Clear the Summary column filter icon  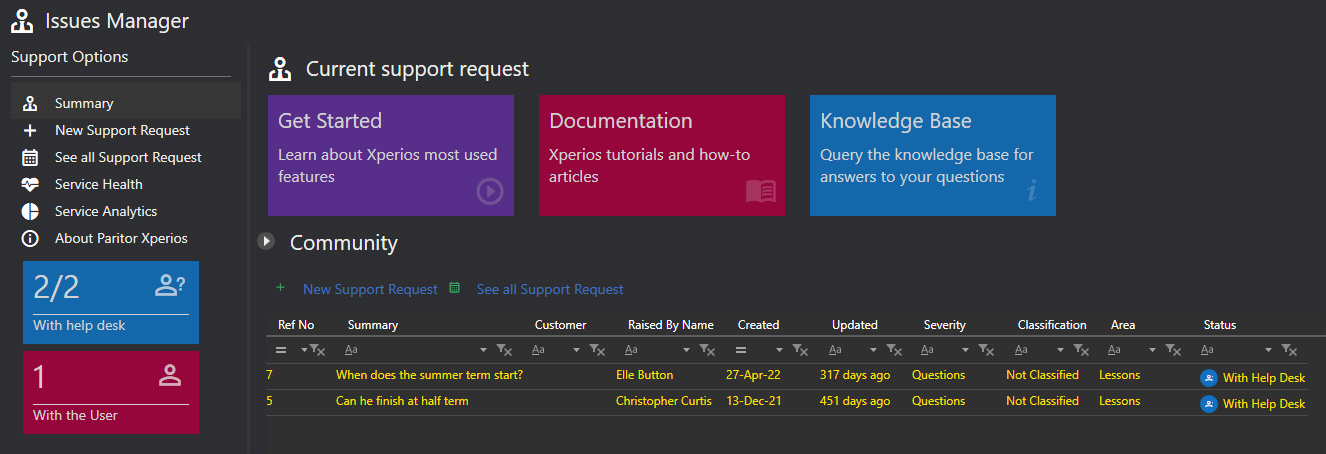(504, 350)
